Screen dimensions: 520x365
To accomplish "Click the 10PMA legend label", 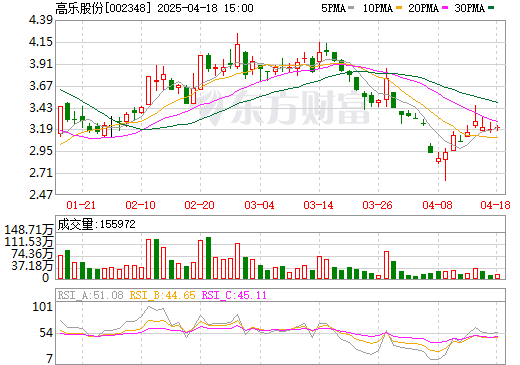I will [x=378, y=8].
